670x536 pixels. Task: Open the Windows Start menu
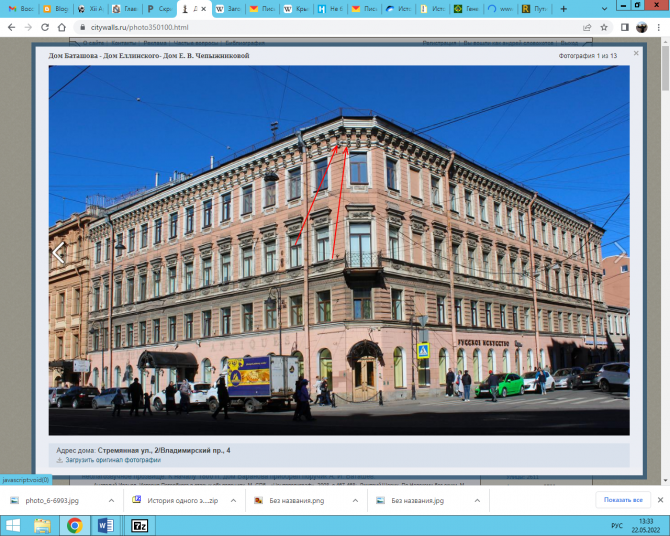13,524
